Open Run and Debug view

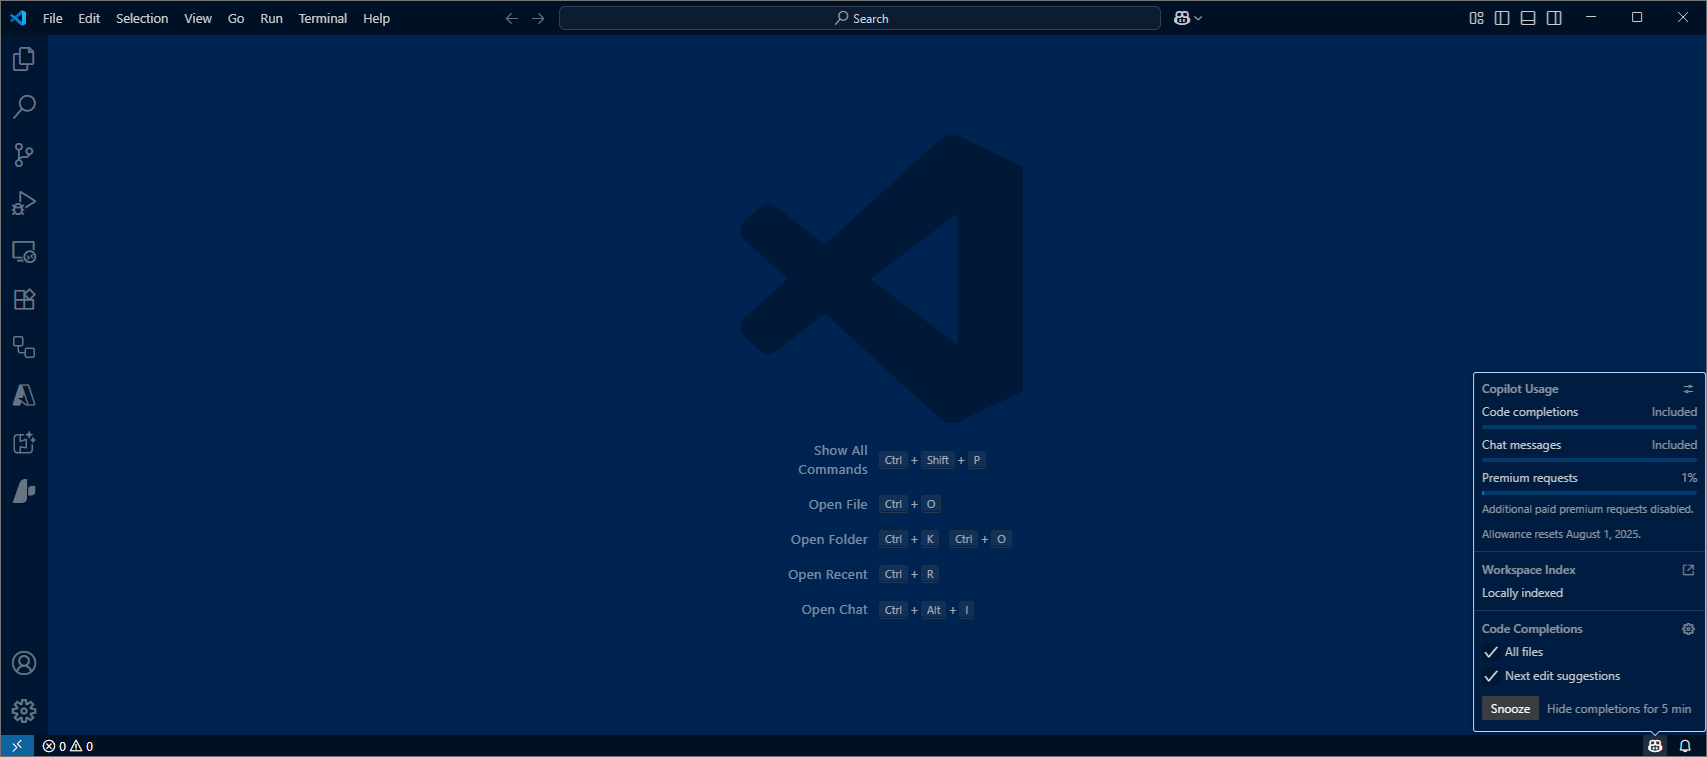pos(24,203)
